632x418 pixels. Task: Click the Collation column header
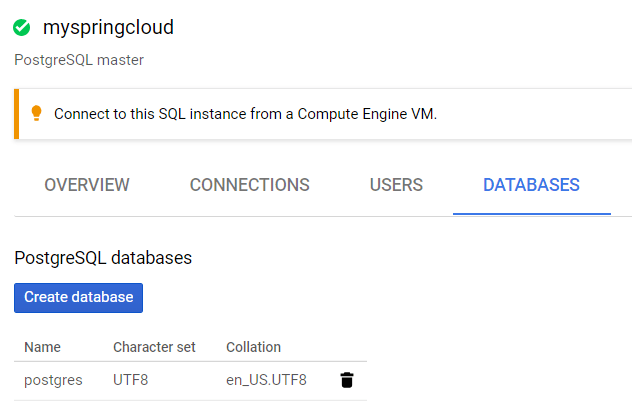coord(253,347)
